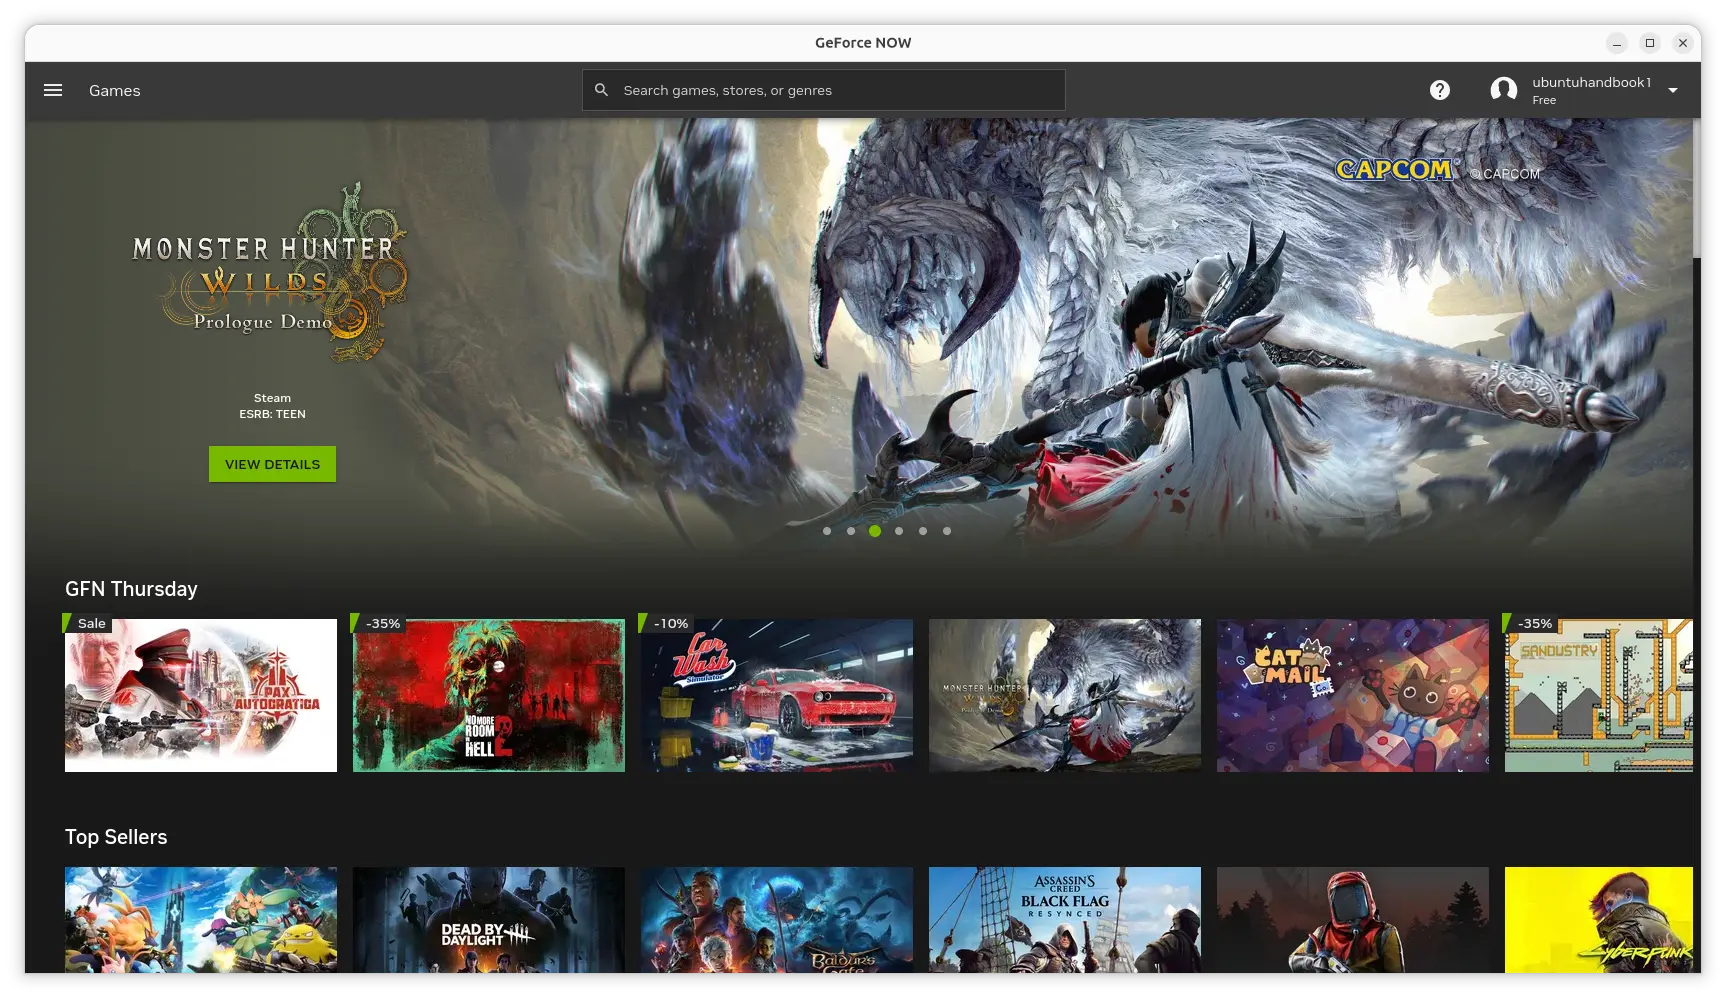Open the Cat Mail game tile
The image size is (1726, 998).
tap(1353, 695)
